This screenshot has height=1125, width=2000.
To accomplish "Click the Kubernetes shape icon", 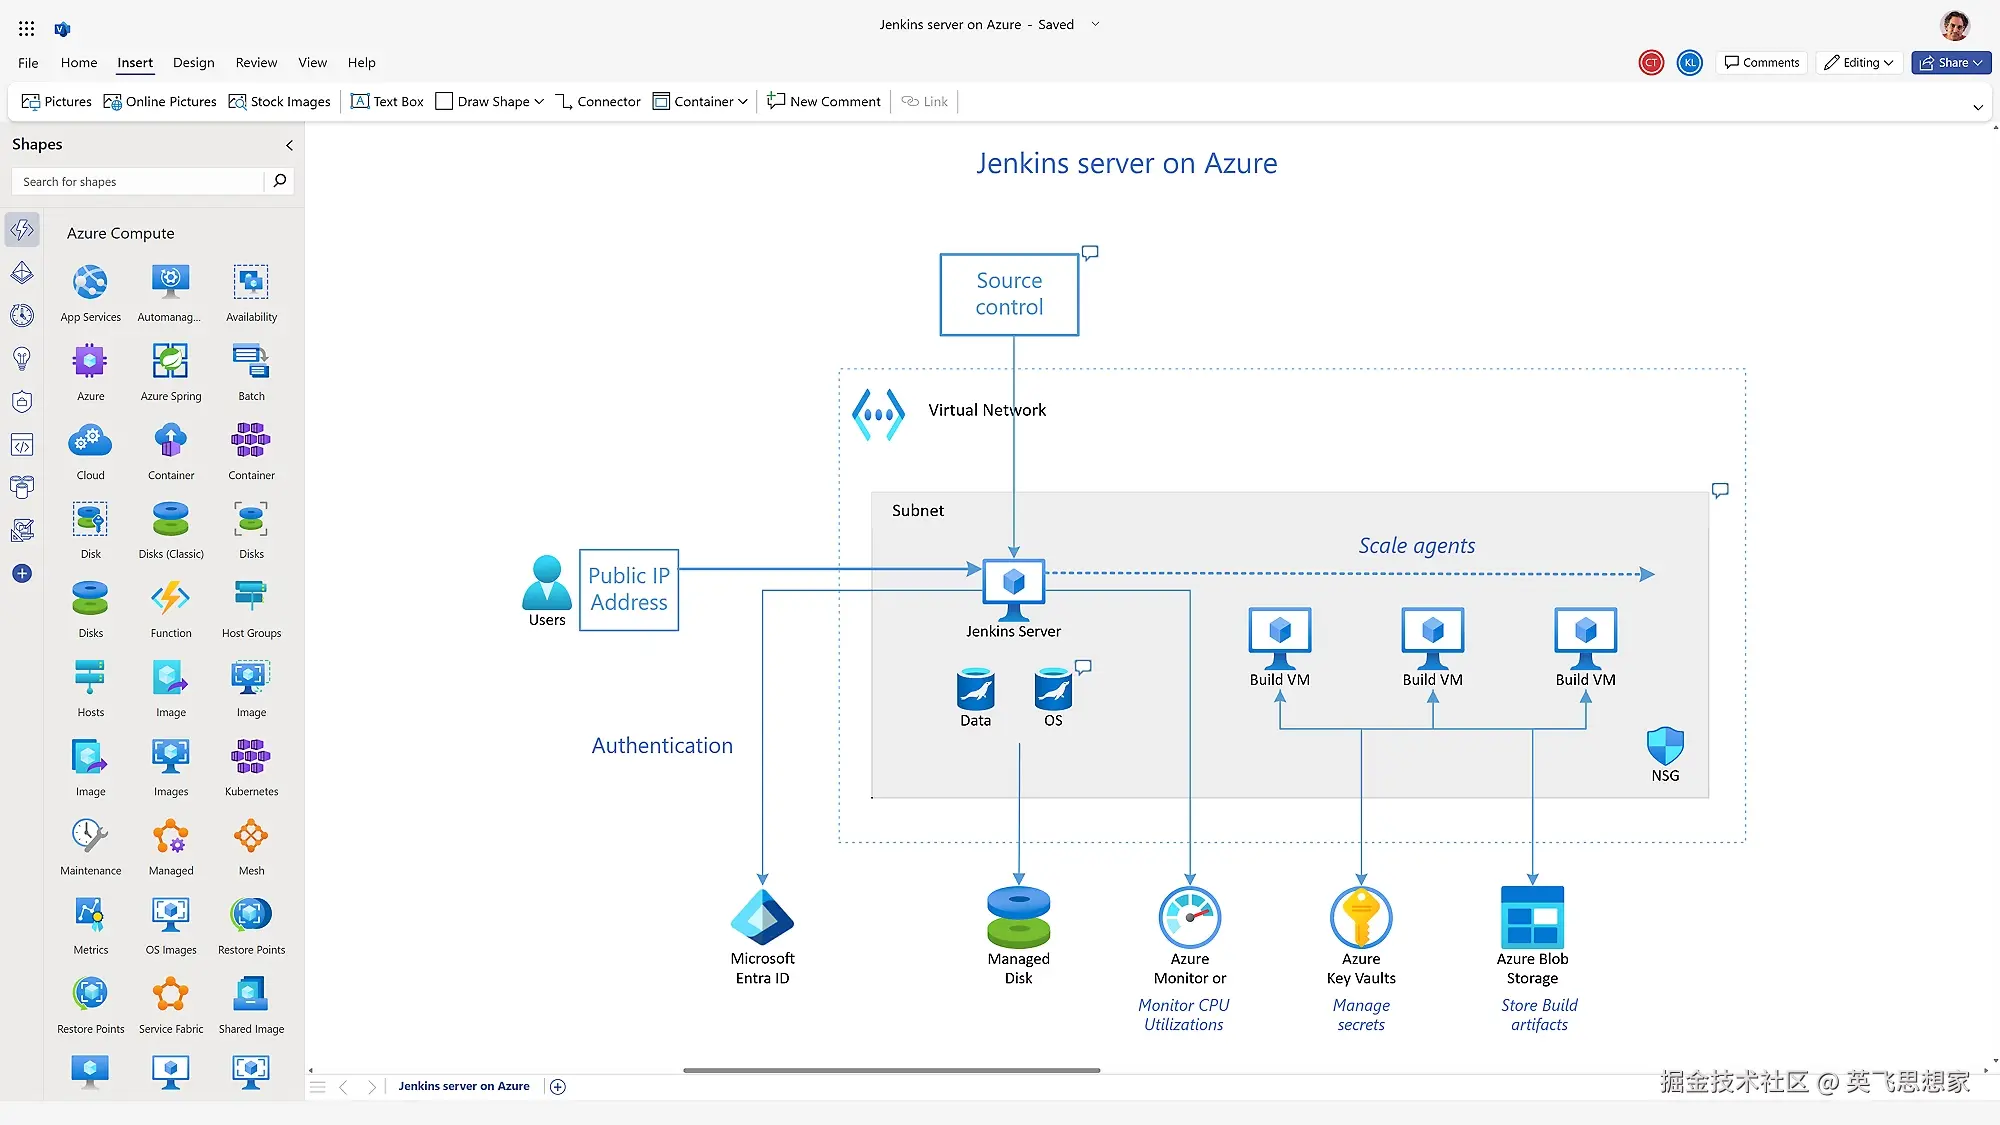I will pos(251,757).
